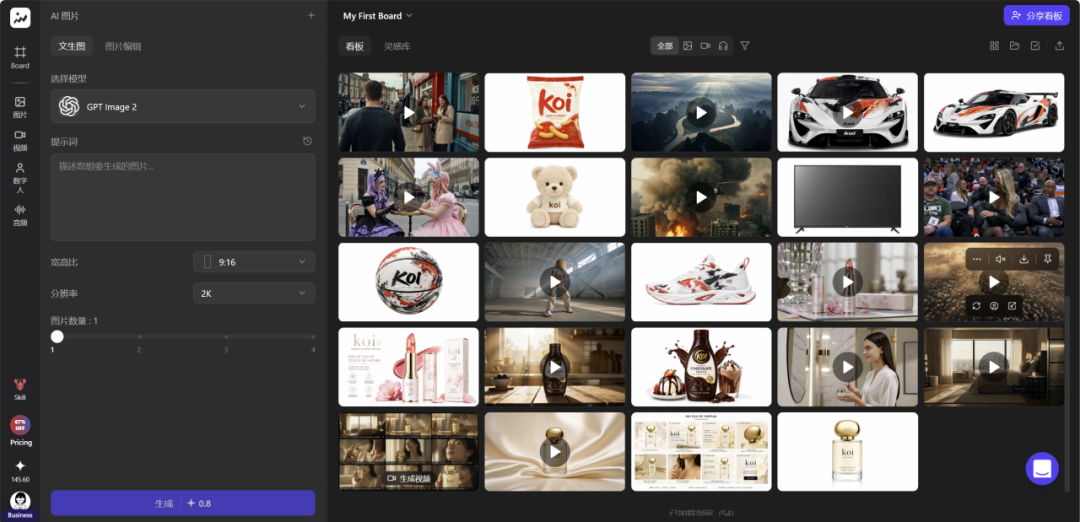Filter board by videos only icon

coord(705,45)
